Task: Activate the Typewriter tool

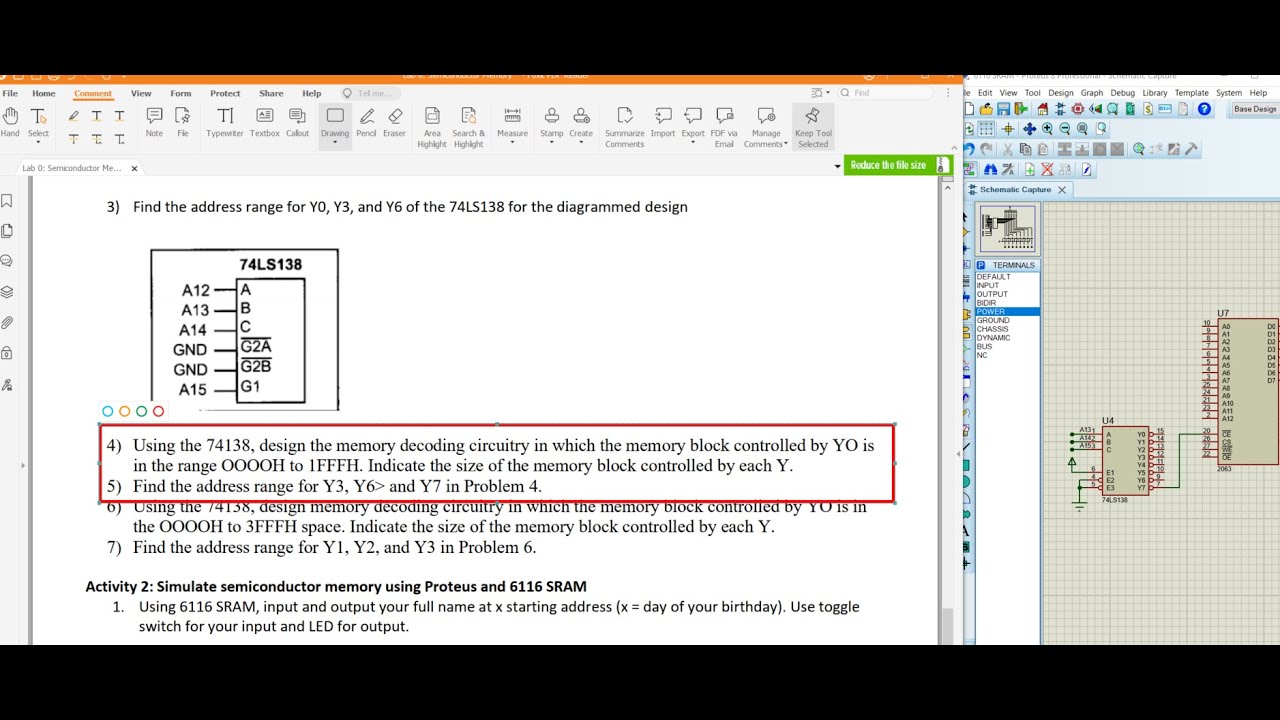Action: coord(225,122)
